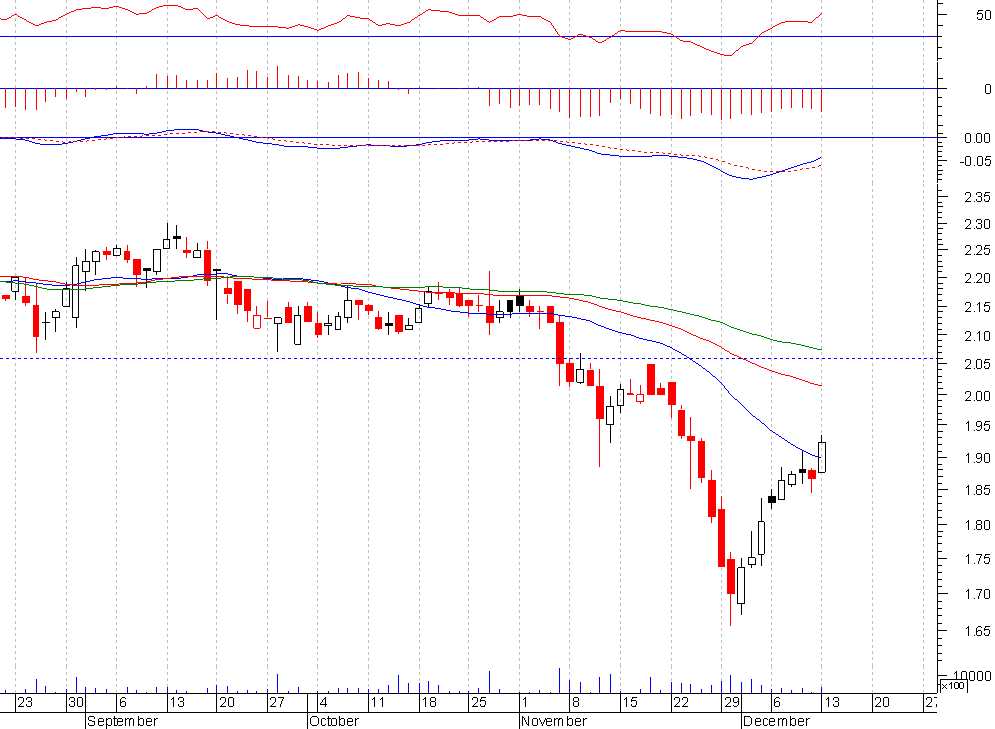Click the October 4 date label

click(324, 702)
